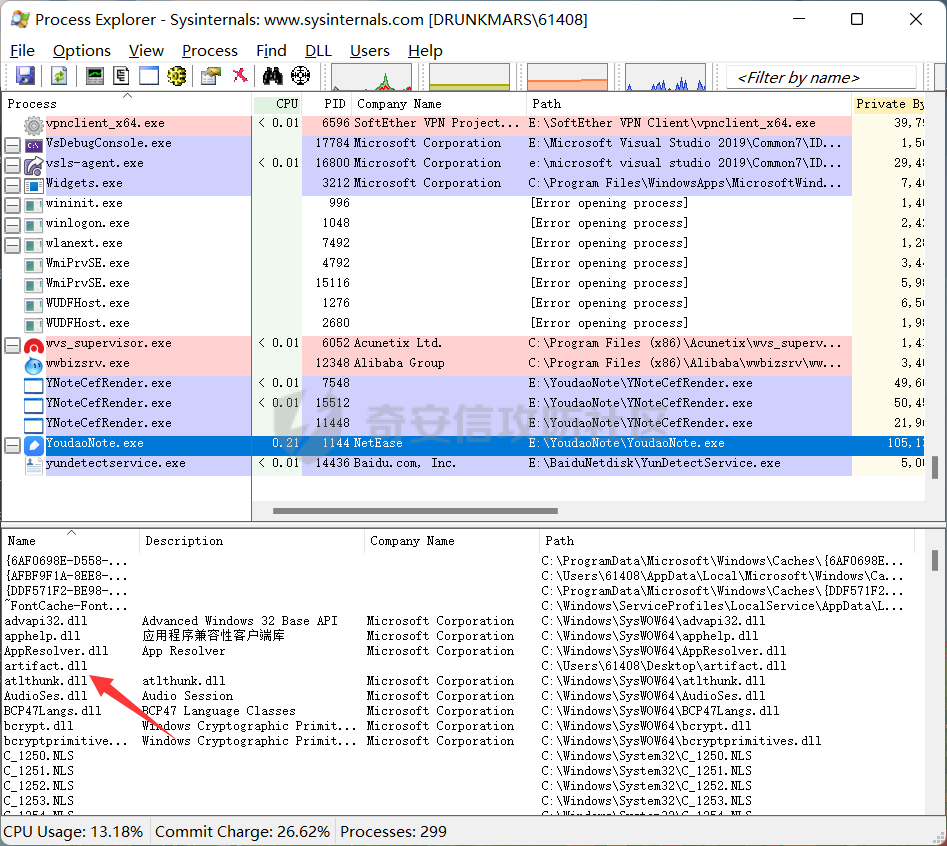This screenshot has width=947, height=846.
Task: Toggle the lower pane toolbar icon
Action: tap(149, 76)
